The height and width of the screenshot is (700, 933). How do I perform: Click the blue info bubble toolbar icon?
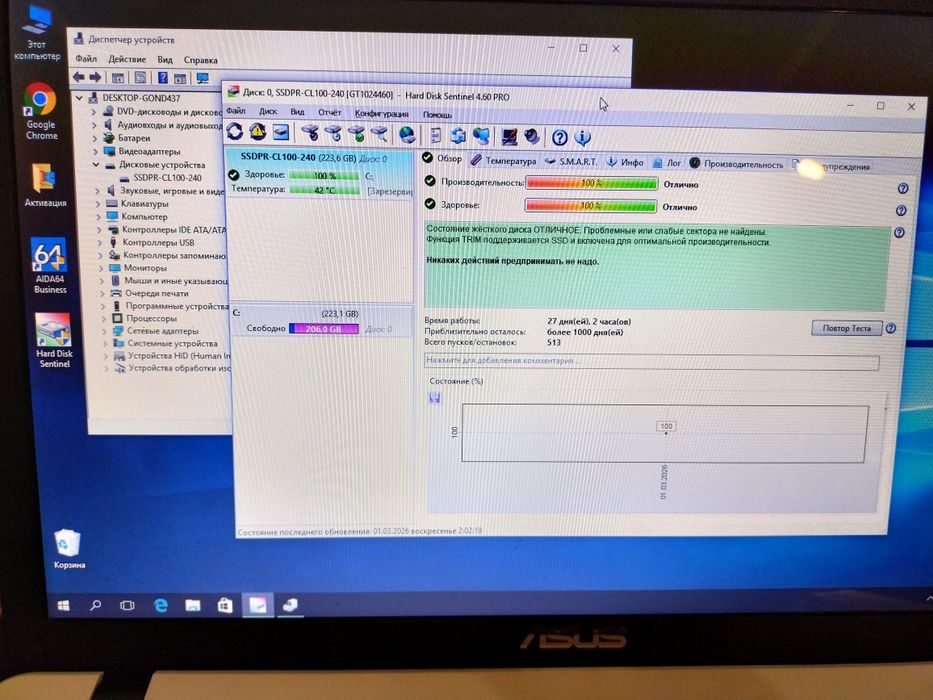(583, 138)
